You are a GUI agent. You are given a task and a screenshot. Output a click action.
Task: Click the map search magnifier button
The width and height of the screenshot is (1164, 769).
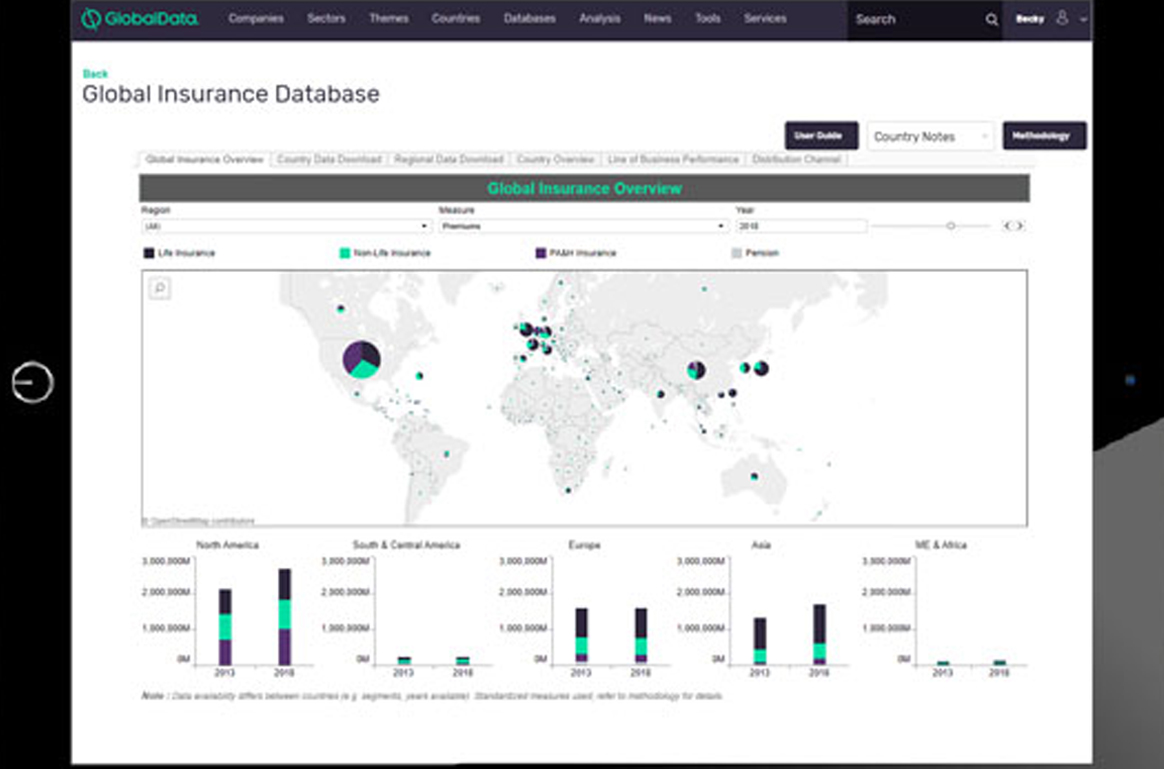tap(160, 288)
